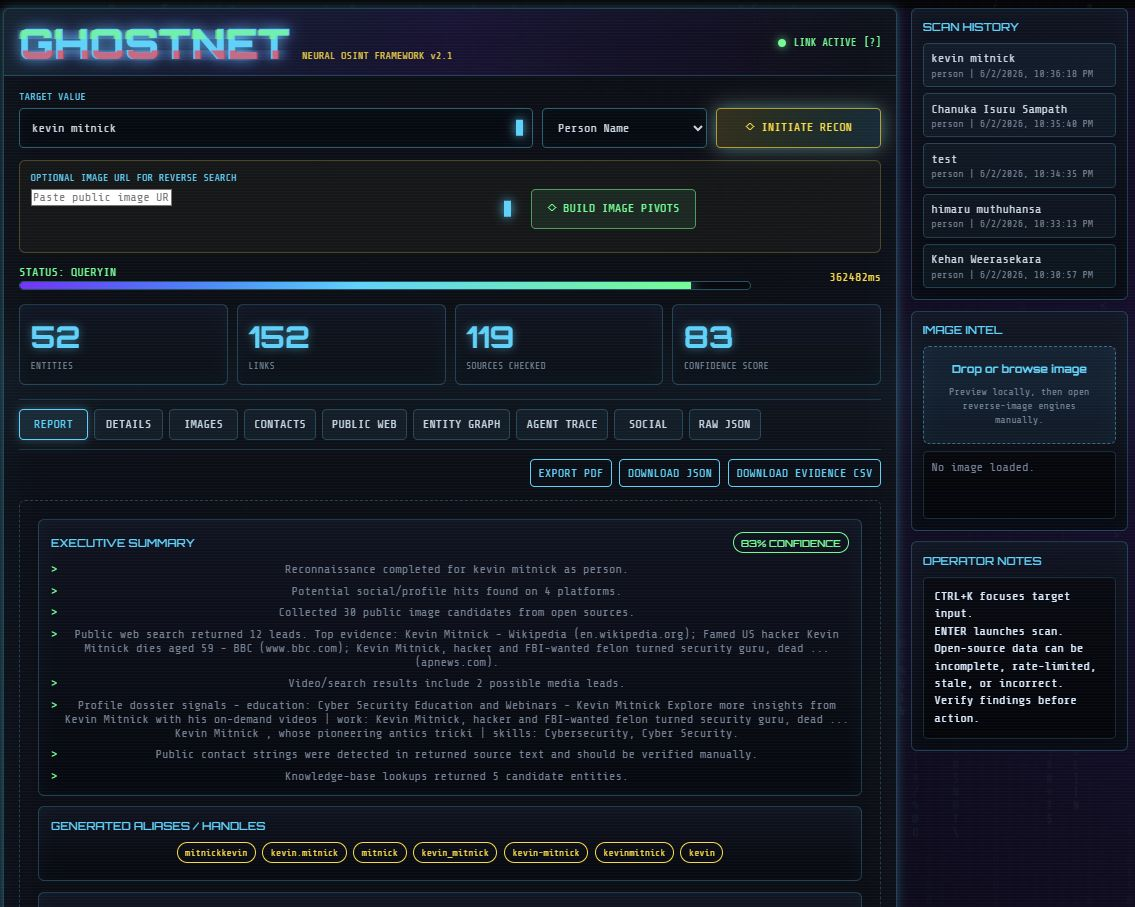Click the Drop or browse image zone
Screen dimensions: 1135x907
(1018, 395)
